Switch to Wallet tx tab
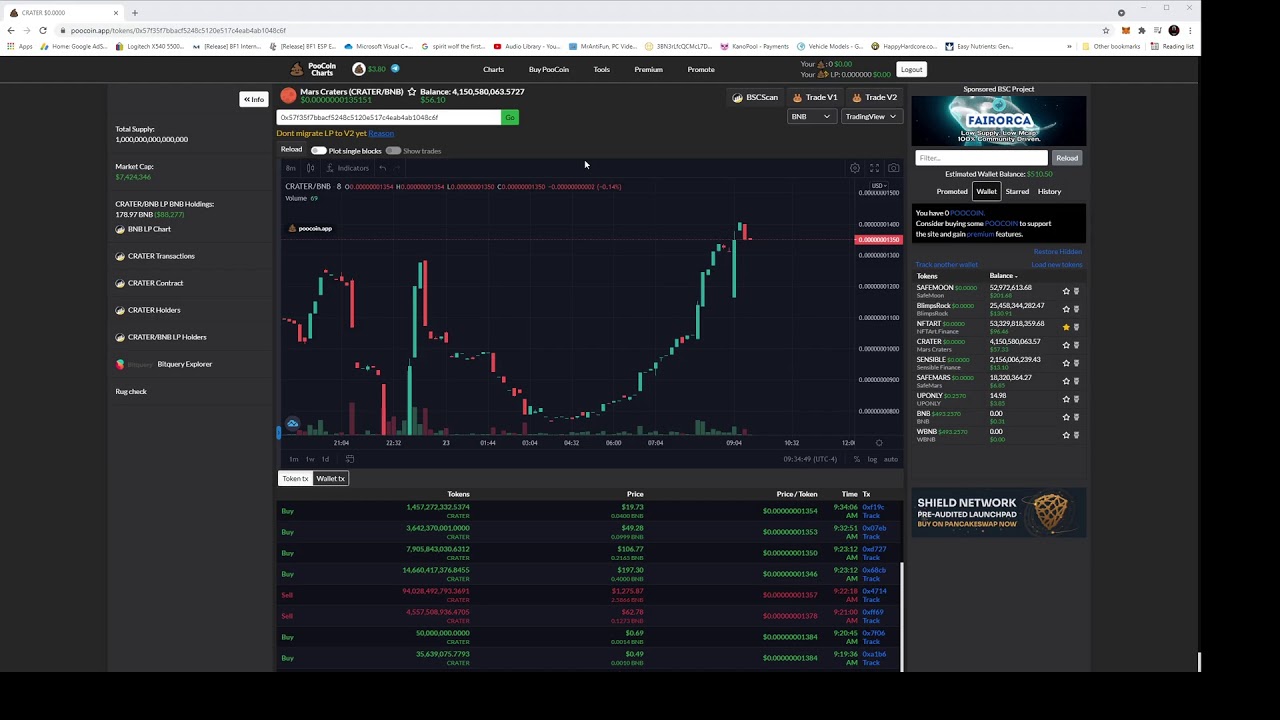 (x=330, y=479)
